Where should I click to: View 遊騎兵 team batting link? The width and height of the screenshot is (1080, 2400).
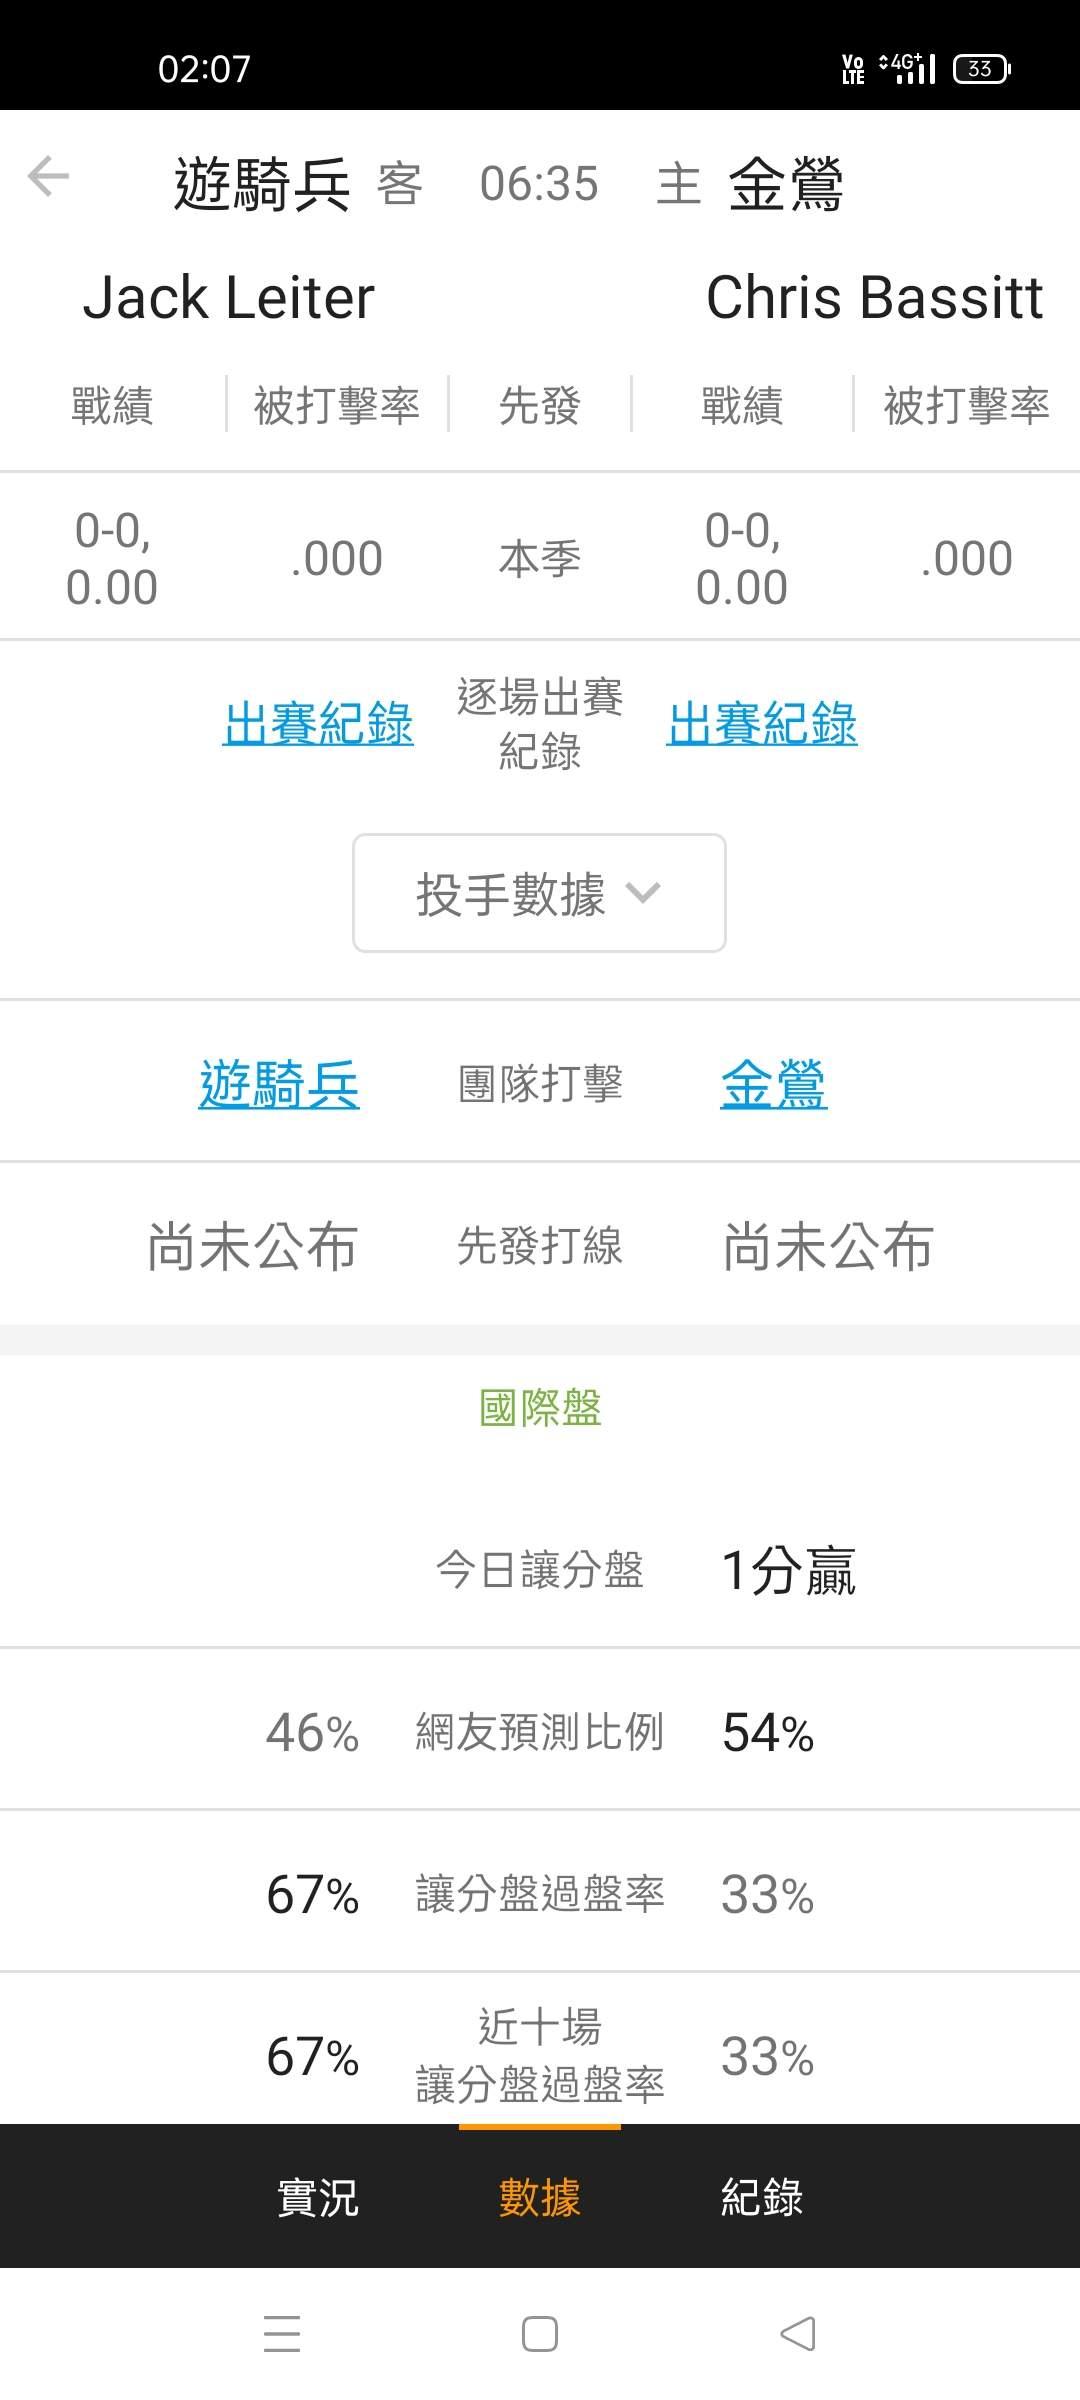(x=279, y=1084)
